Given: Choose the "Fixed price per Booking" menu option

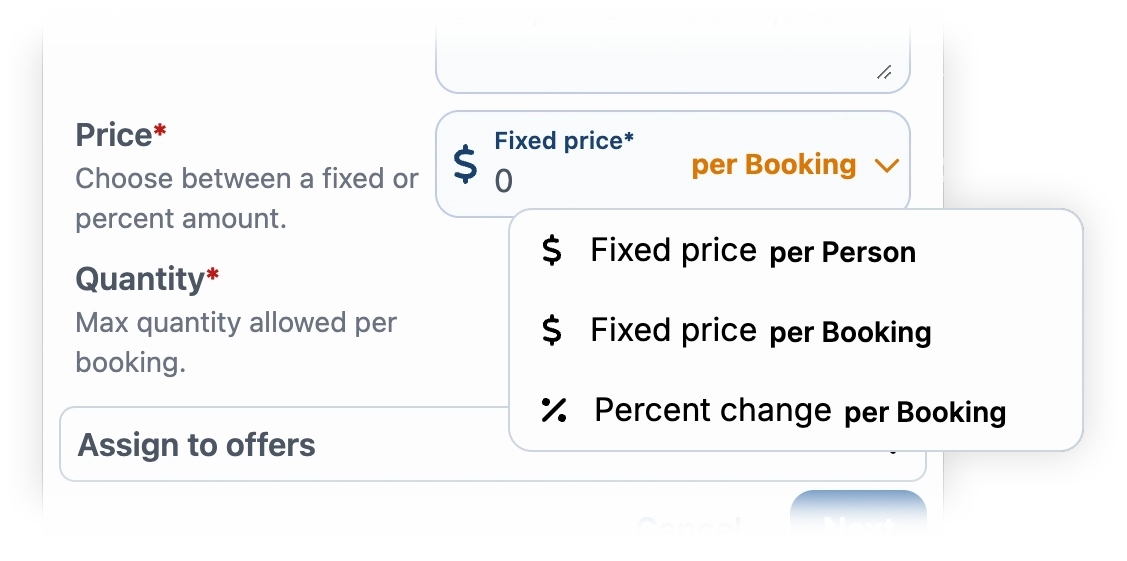Looking at the screenshot, I should click(760, 331).
